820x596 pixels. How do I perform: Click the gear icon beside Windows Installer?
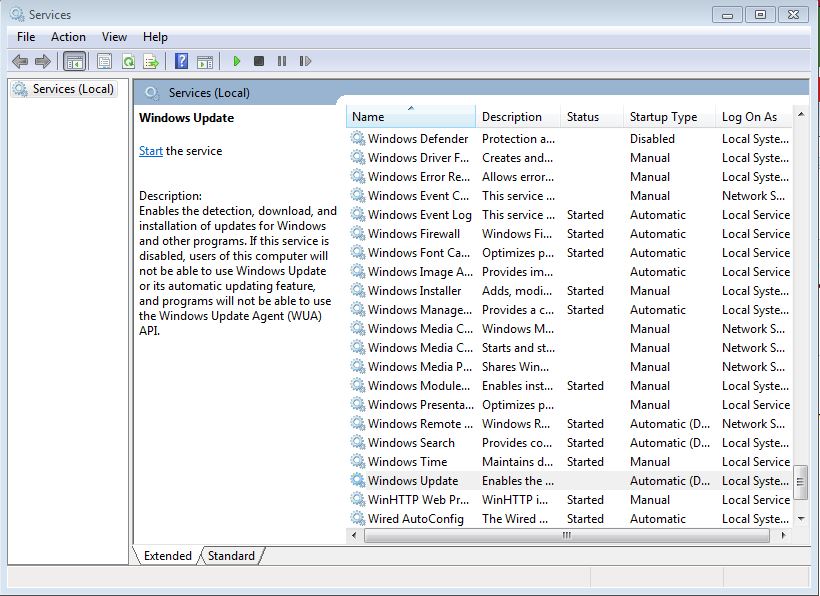click(x=358, y=290)
